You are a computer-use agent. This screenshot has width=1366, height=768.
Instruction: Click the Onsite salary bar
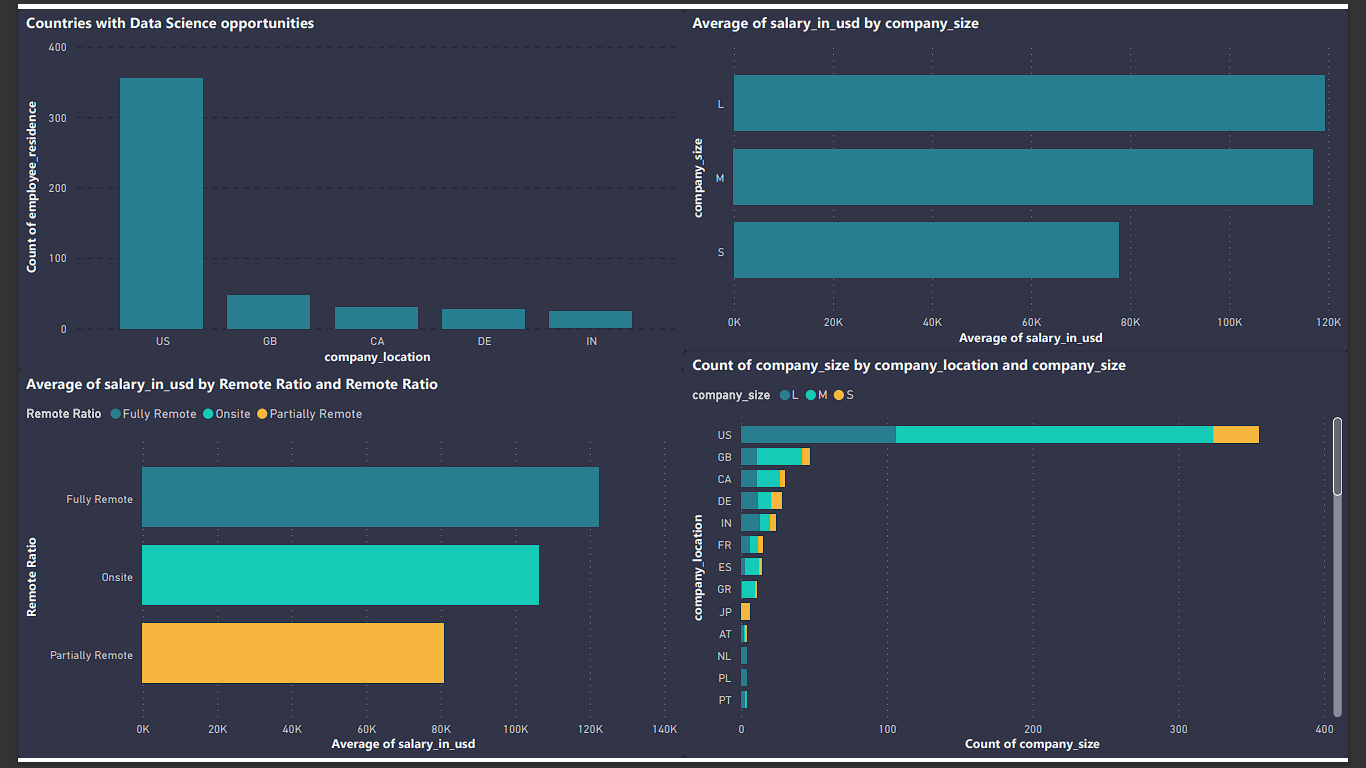pyautogui.click(x=340, y=575)
